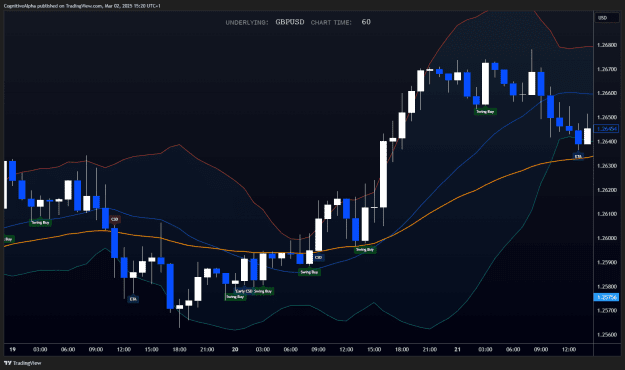
Task: Click the 1.26500 price axis label
Action: coord(607,118)
